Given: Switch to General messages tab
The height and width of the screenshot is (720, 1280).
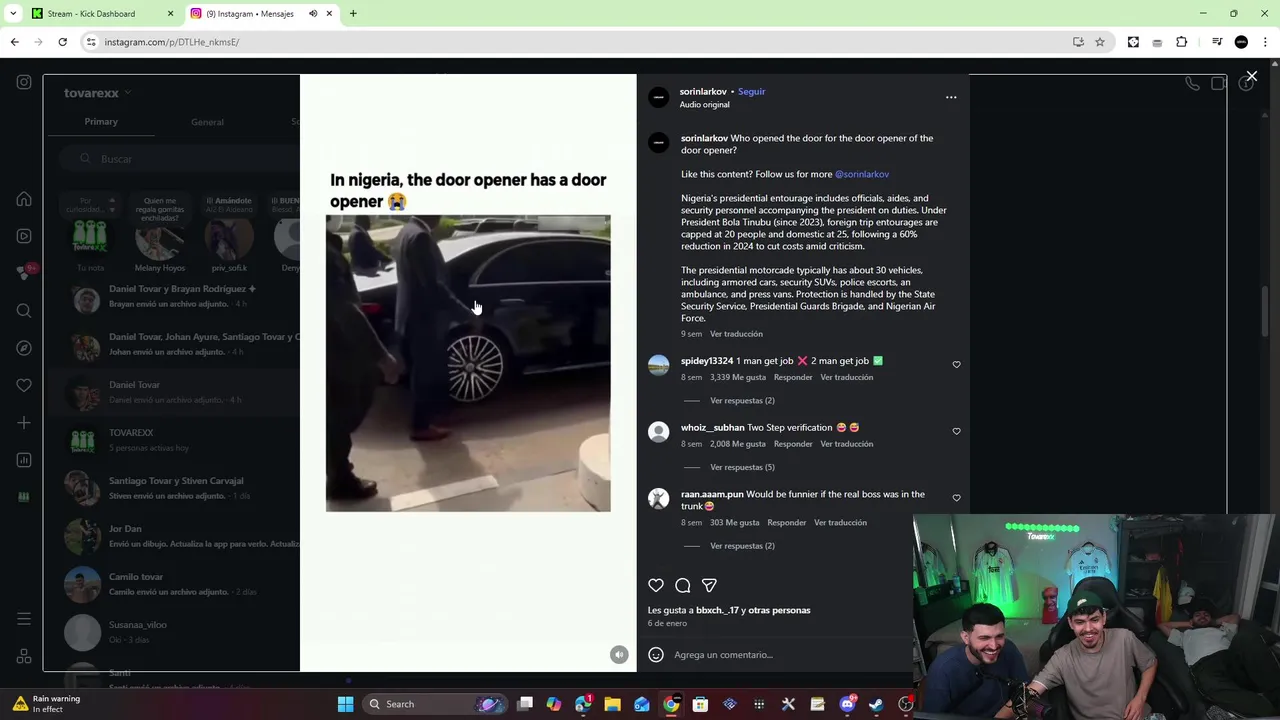Looking at the screenshot, I should (x=207, y=122).
